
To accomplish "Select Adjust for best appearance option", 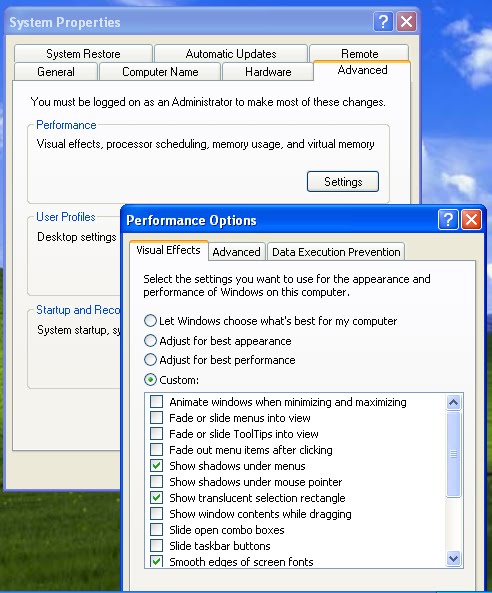I will point(151,341).
